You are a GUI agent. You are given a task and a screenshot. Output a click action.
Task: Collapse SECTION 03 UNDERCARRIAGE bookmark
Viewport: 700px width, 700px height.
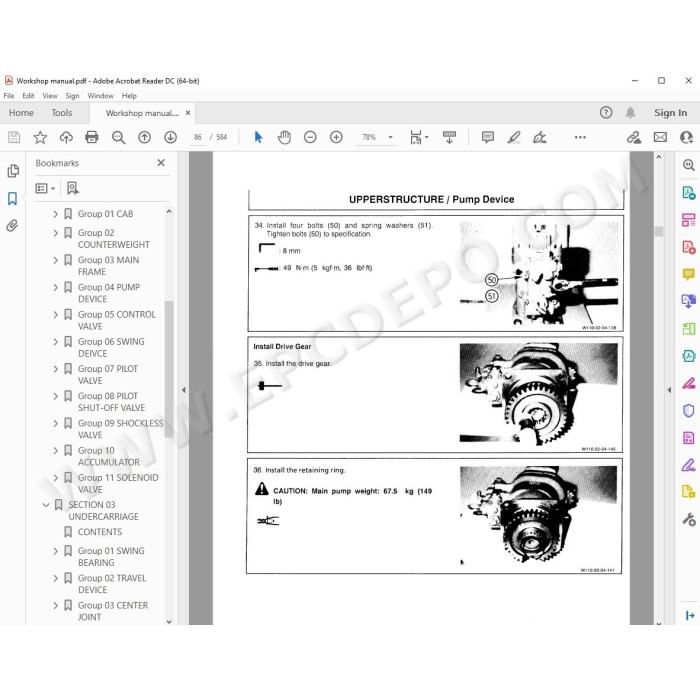46,505
